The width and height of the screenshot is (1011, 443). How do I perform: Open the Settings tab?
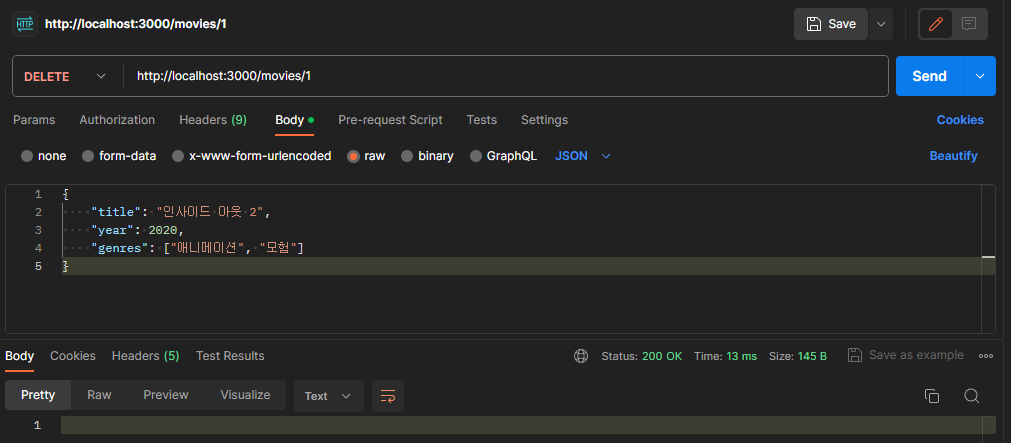pyautogui.click(x=544, y=120)
